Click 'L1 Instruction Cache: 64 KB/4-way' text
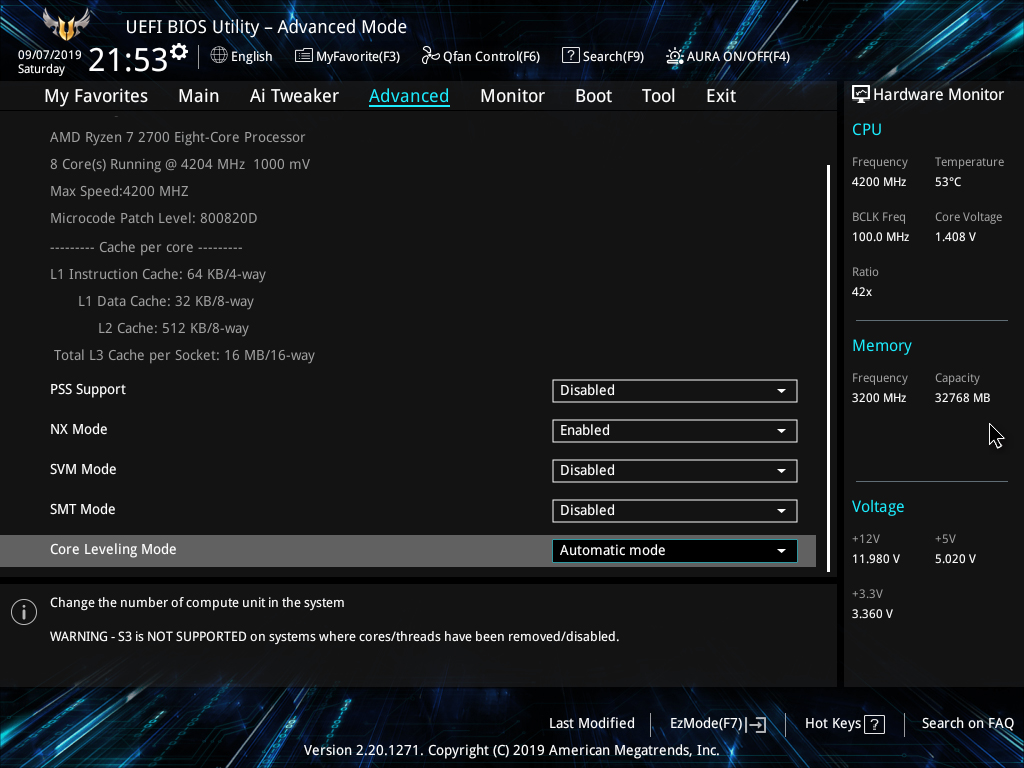 157,275
